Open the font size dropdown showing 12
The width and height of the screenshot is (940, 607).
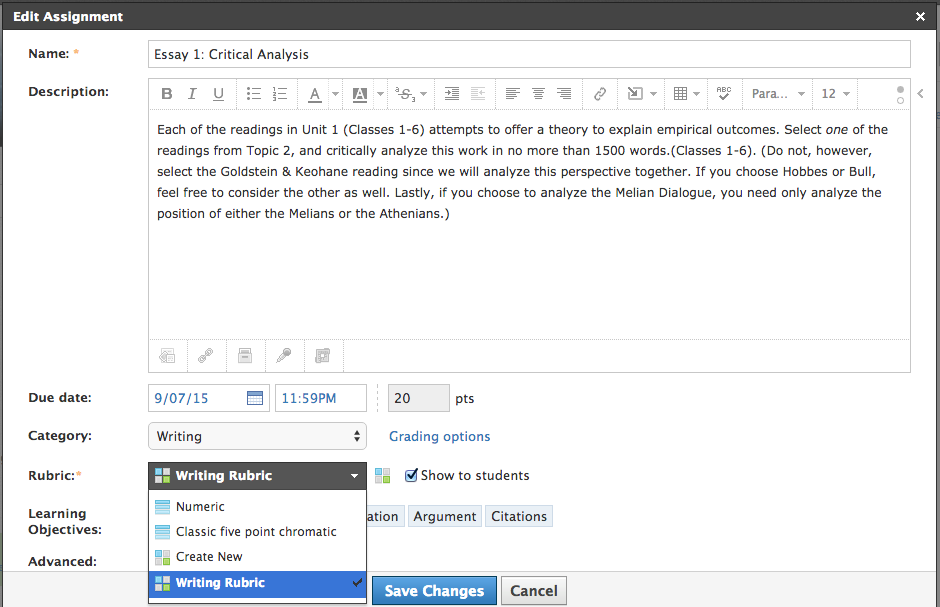835,94
